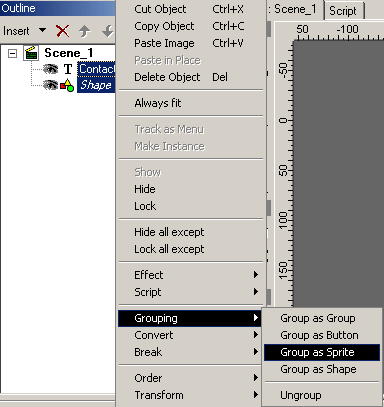Click the Shape object's shapes icon
384x407 pixels.
click(x=67, y=85)
